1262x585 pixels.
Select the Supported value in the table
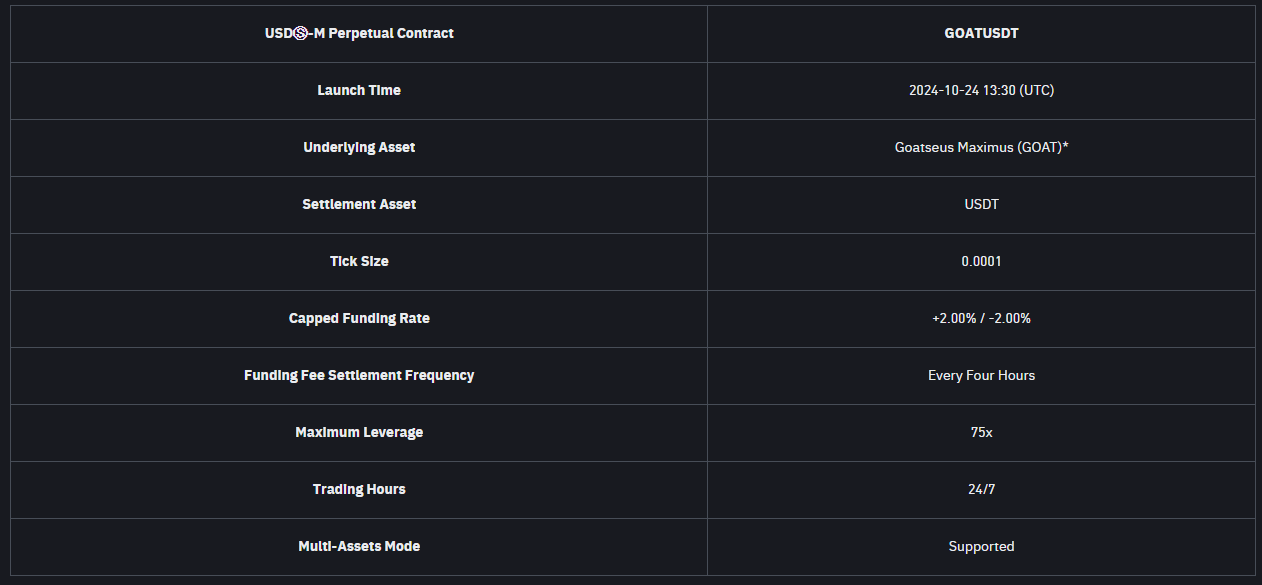tap(981, 546)
